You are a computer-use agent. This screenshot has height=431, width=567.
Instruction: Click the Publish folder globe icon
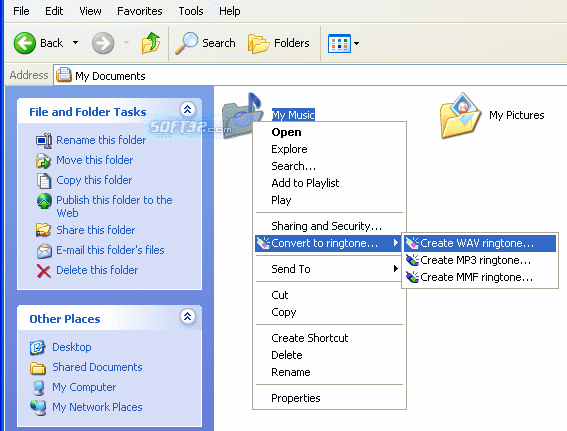[x=44, y=201]
